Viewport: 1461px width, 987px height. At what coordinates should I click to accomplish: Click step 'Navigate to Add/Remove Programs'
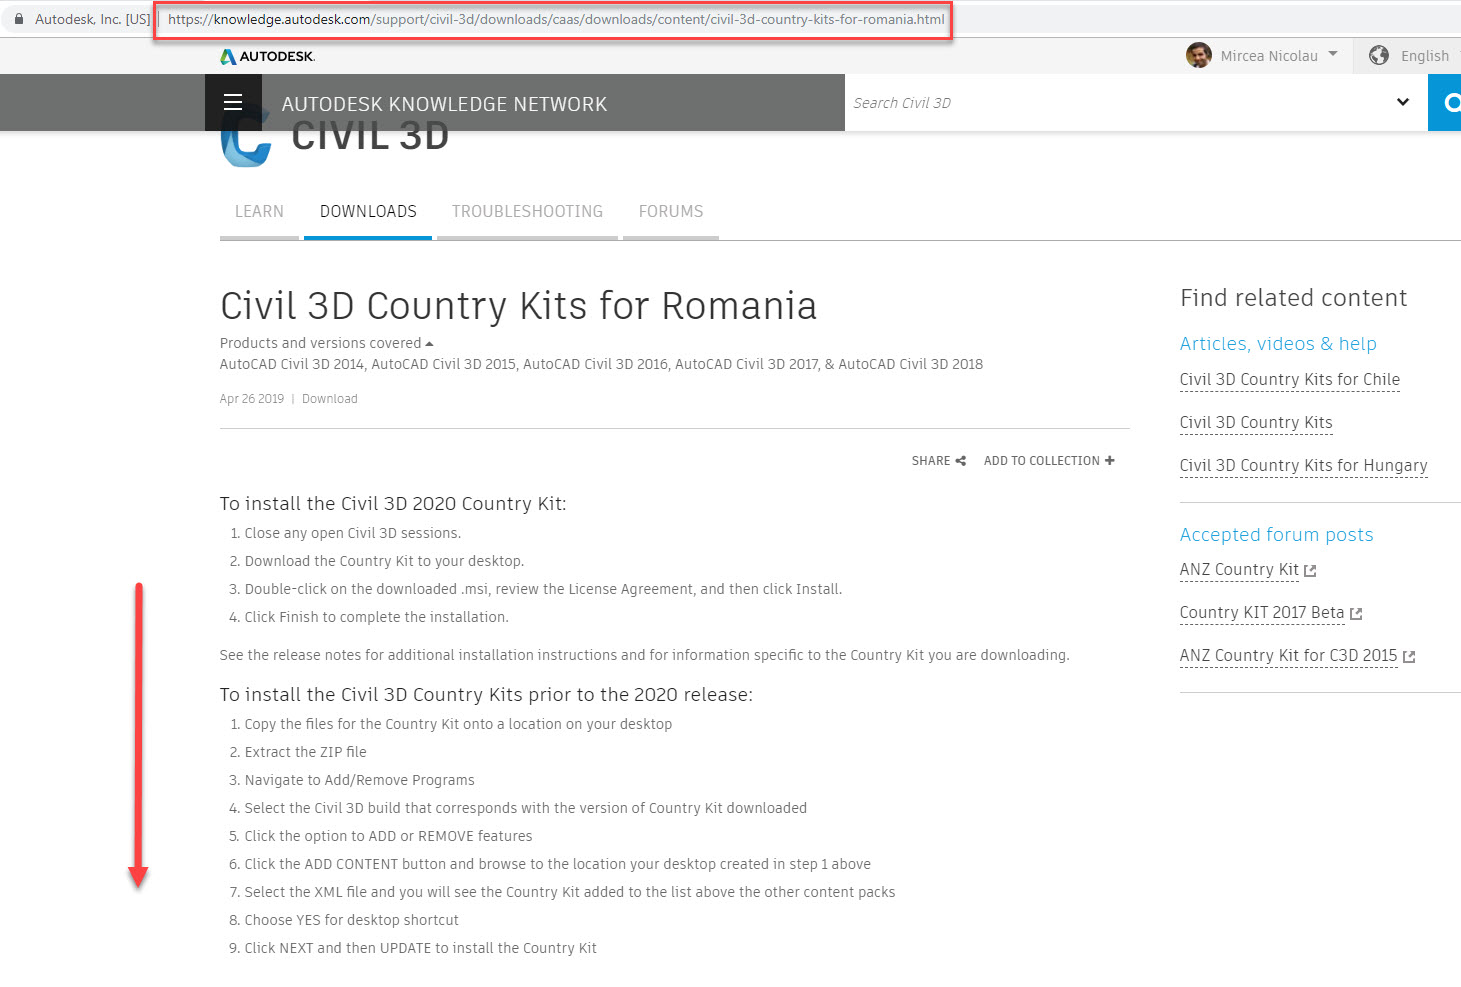359,781
